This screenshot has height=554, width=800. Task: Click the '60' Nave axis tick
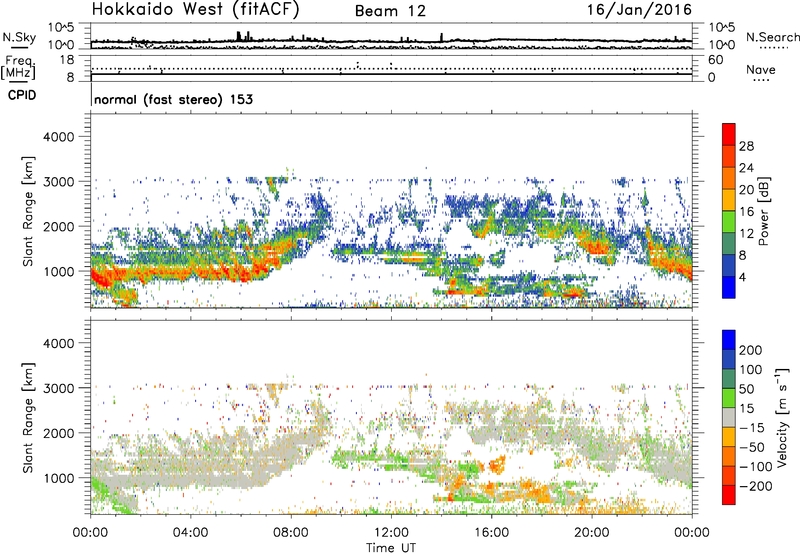coord(715,60)
